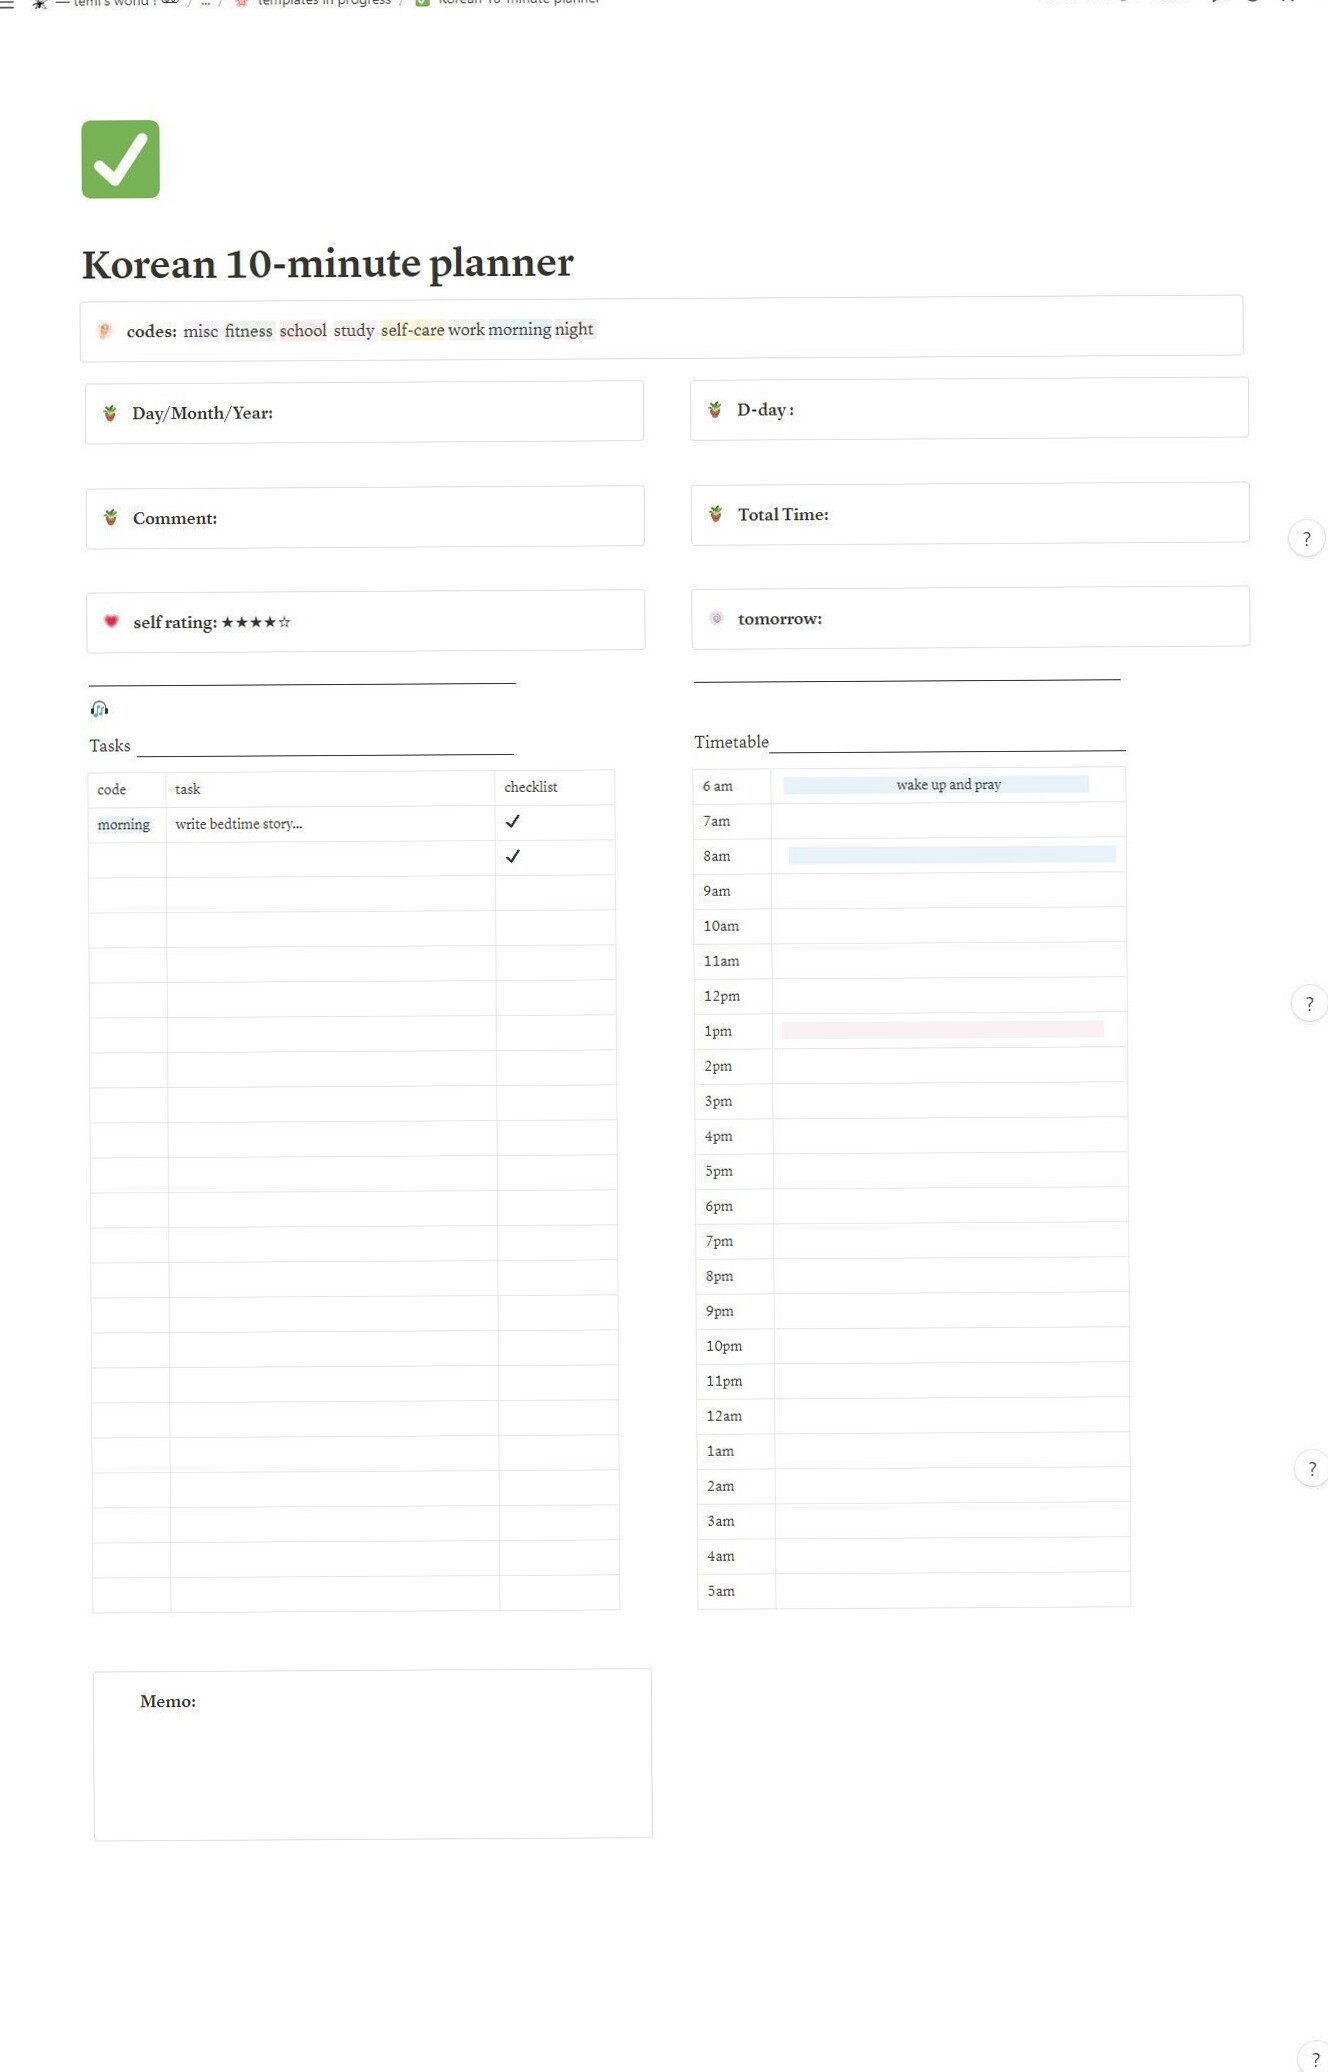Click the 12pm timetable row label
This screenshot has height=2072, width=1328.
tap(722, 996)
